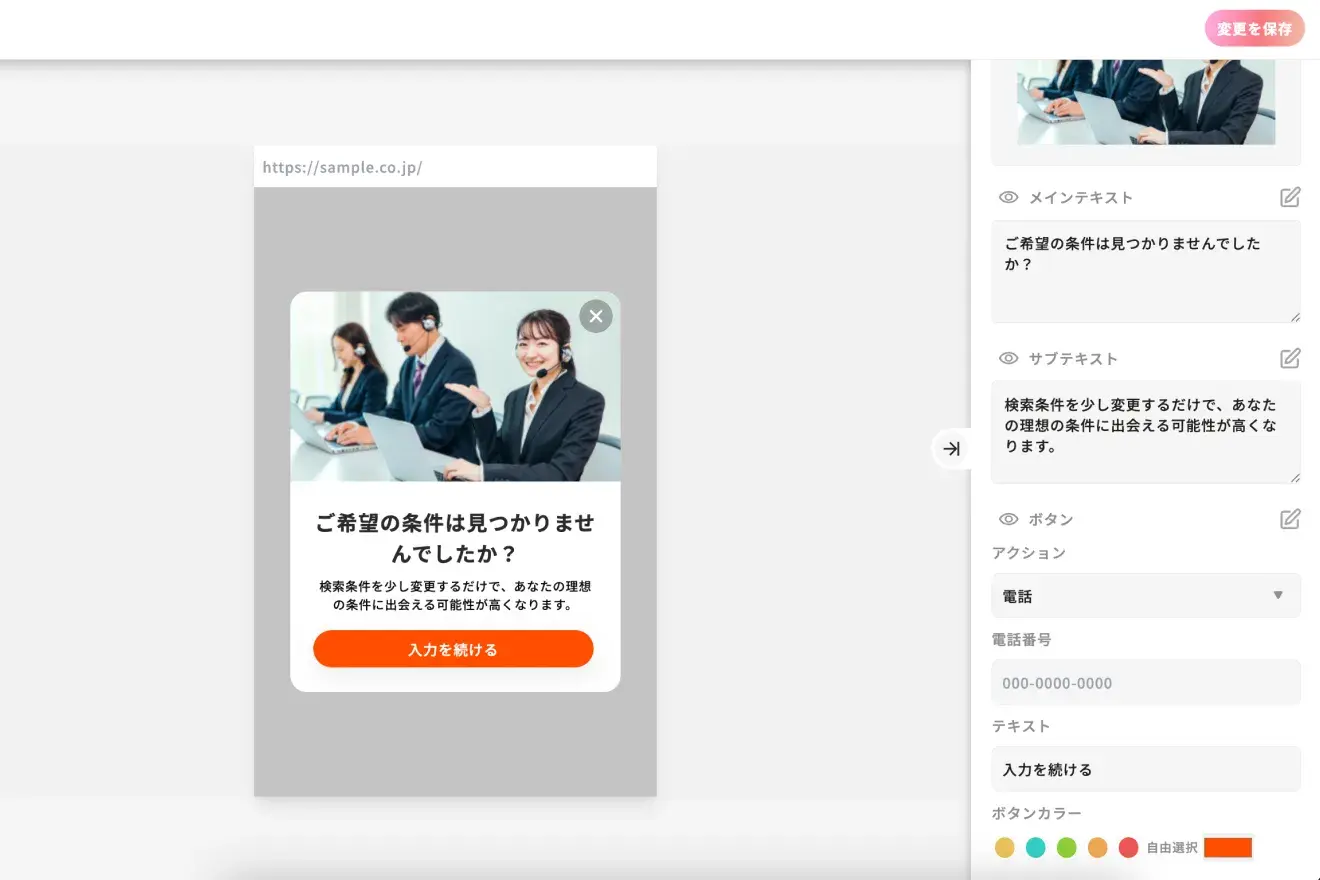Close the popup with the X icon
Viewport: 1320px width, 880px height.
click(x=596, y=316)
